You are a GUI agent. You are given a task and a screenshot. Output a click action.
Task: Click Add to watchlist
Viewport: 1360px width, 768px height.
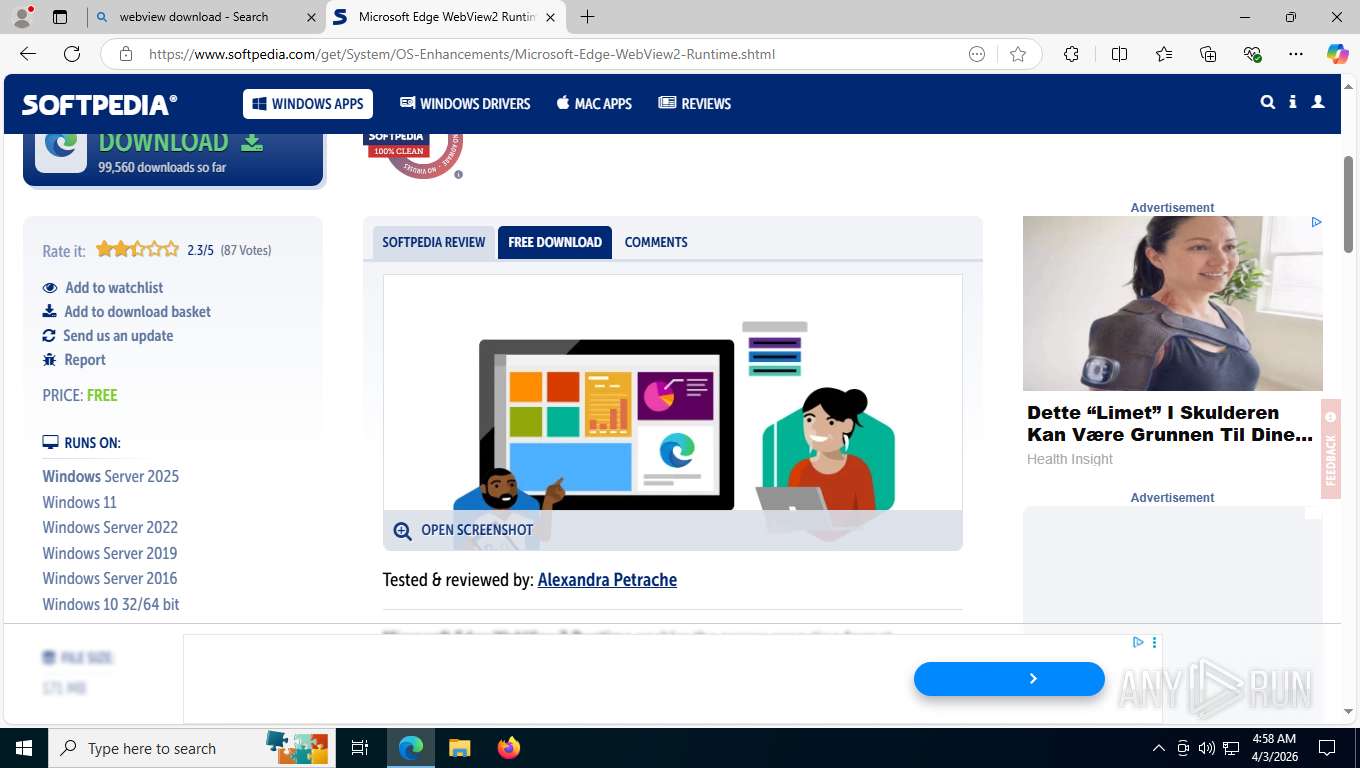[103, 287]
